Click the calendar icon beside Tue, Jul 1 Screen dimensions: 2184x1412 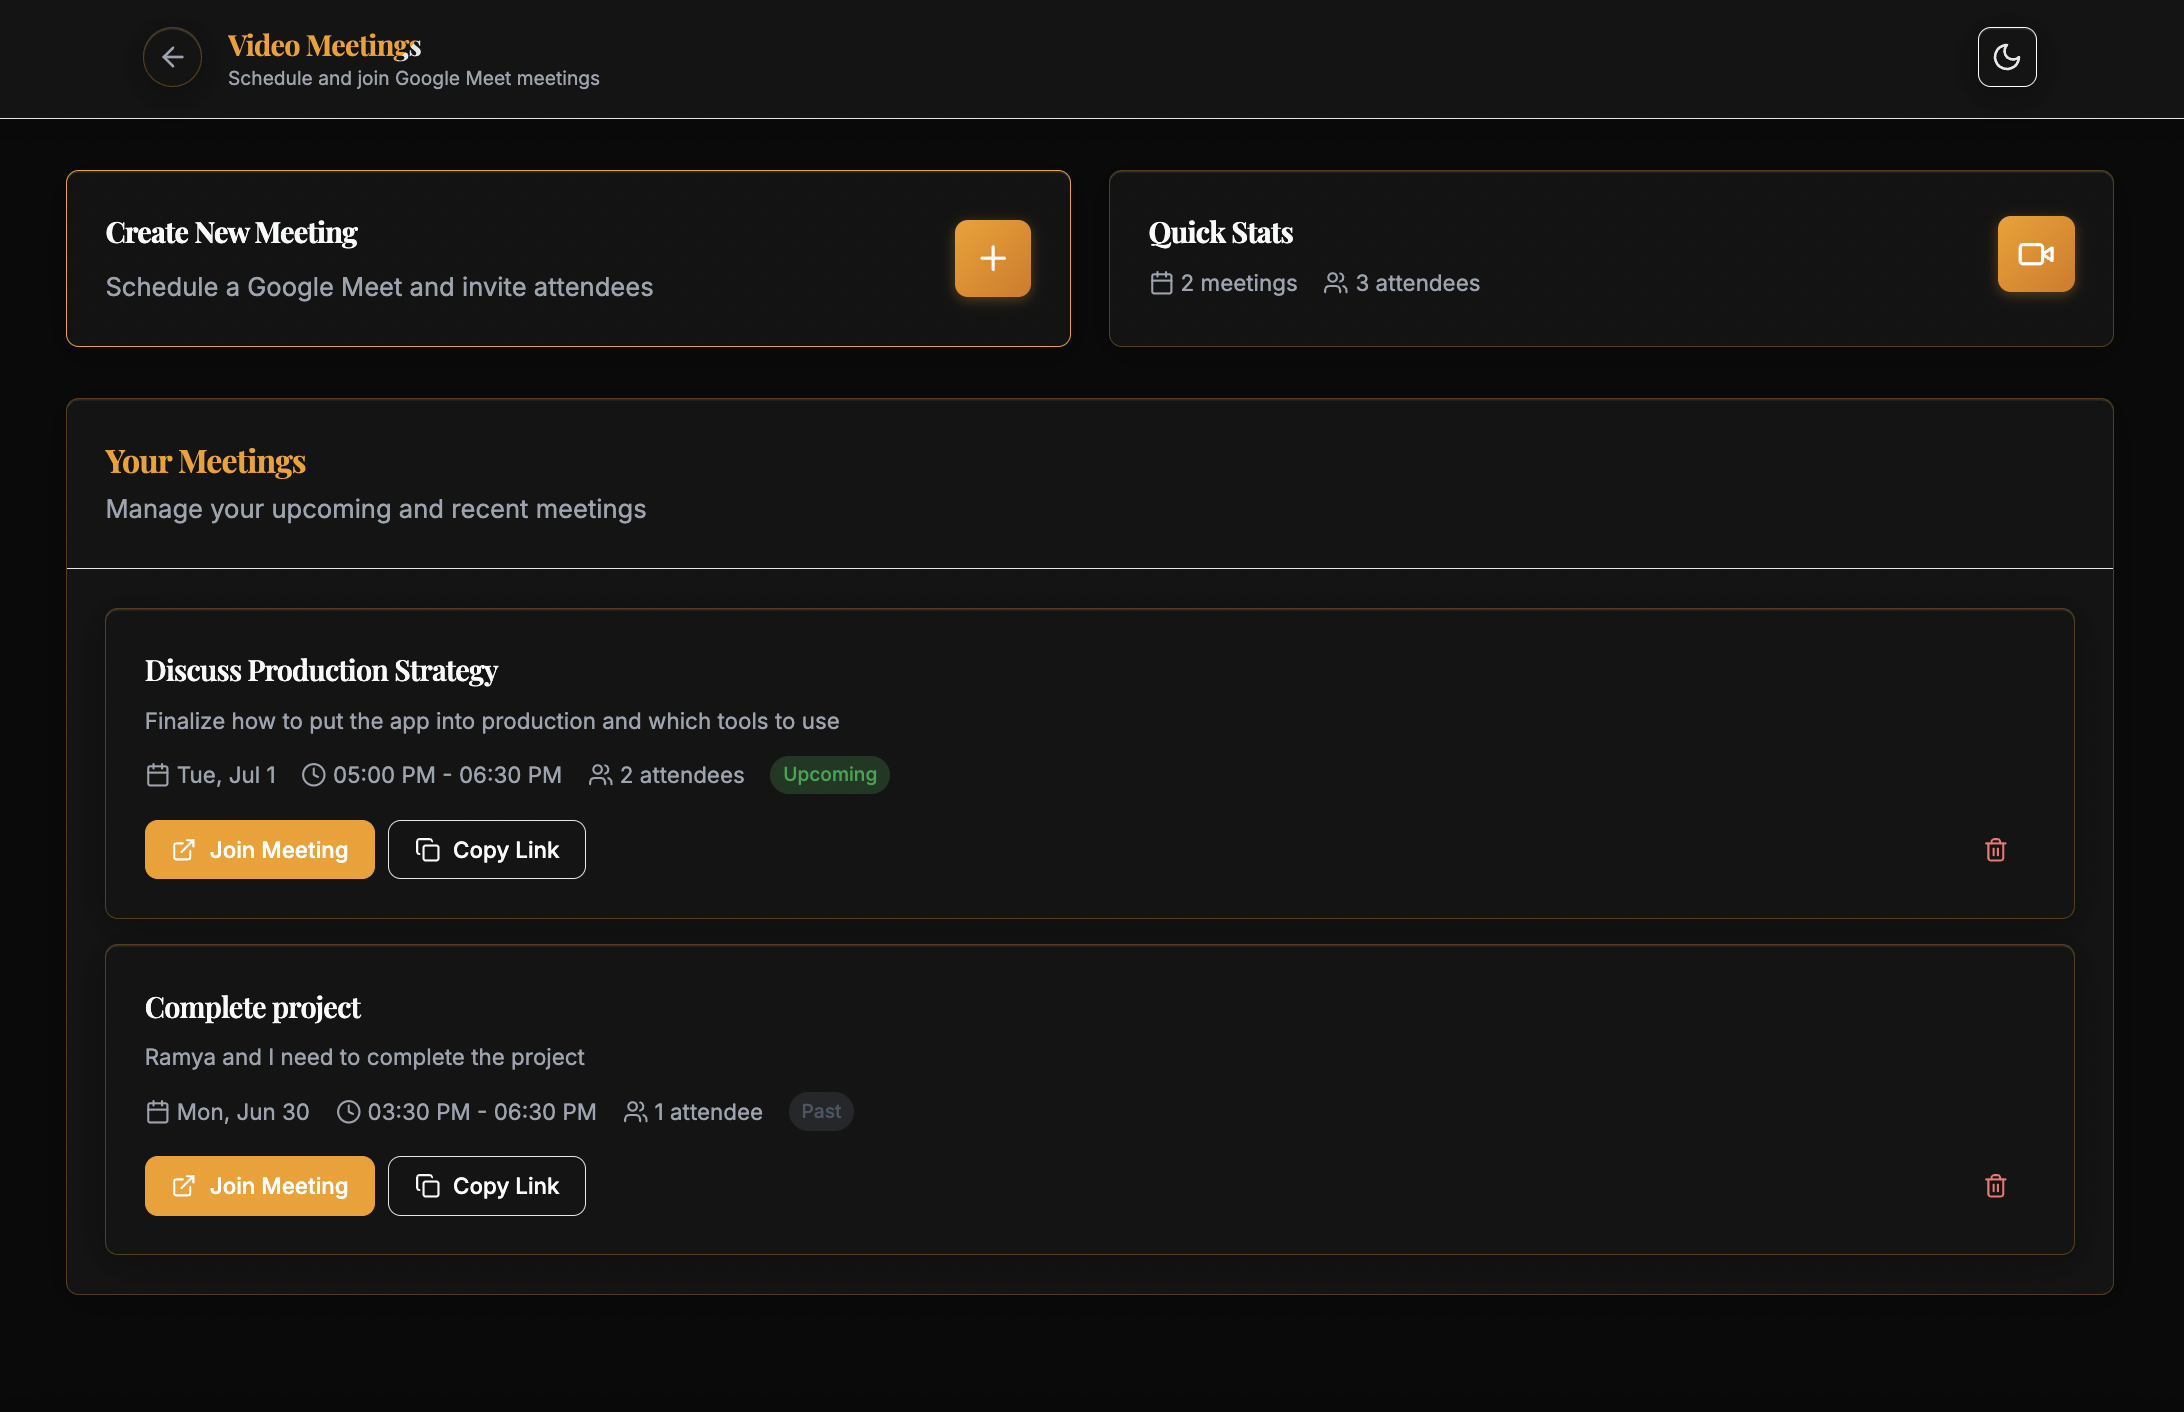pos(157,775)
